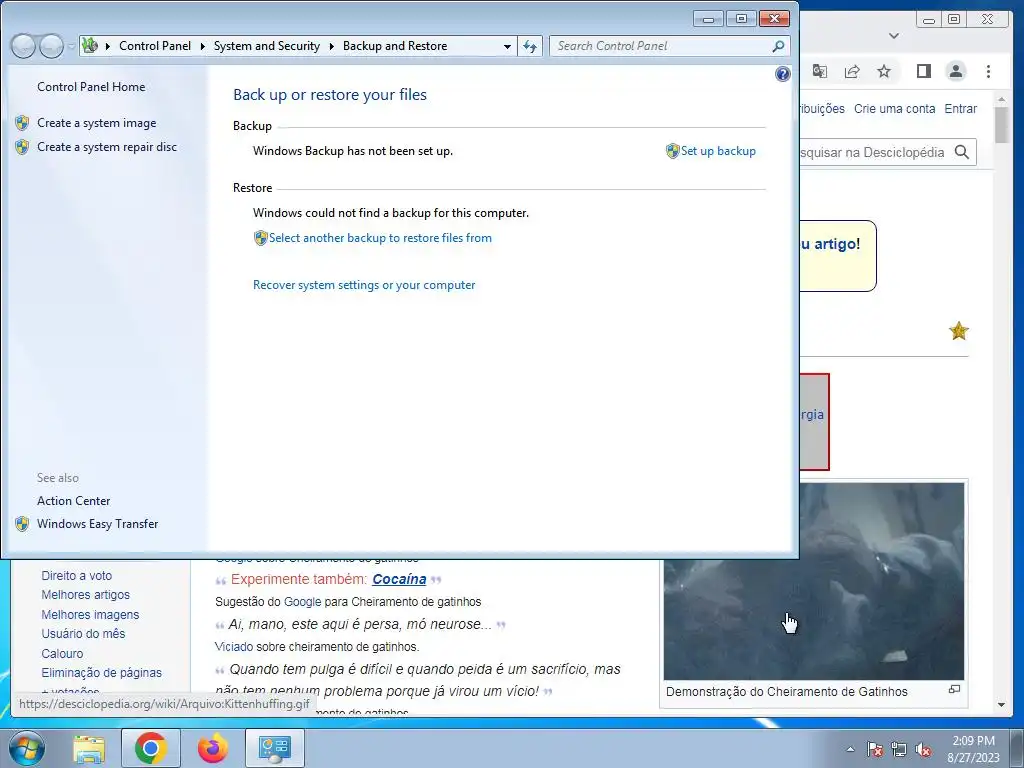Click network tray icon
The width and height of the screenshot is (1024, 768).
click(899, 750)
